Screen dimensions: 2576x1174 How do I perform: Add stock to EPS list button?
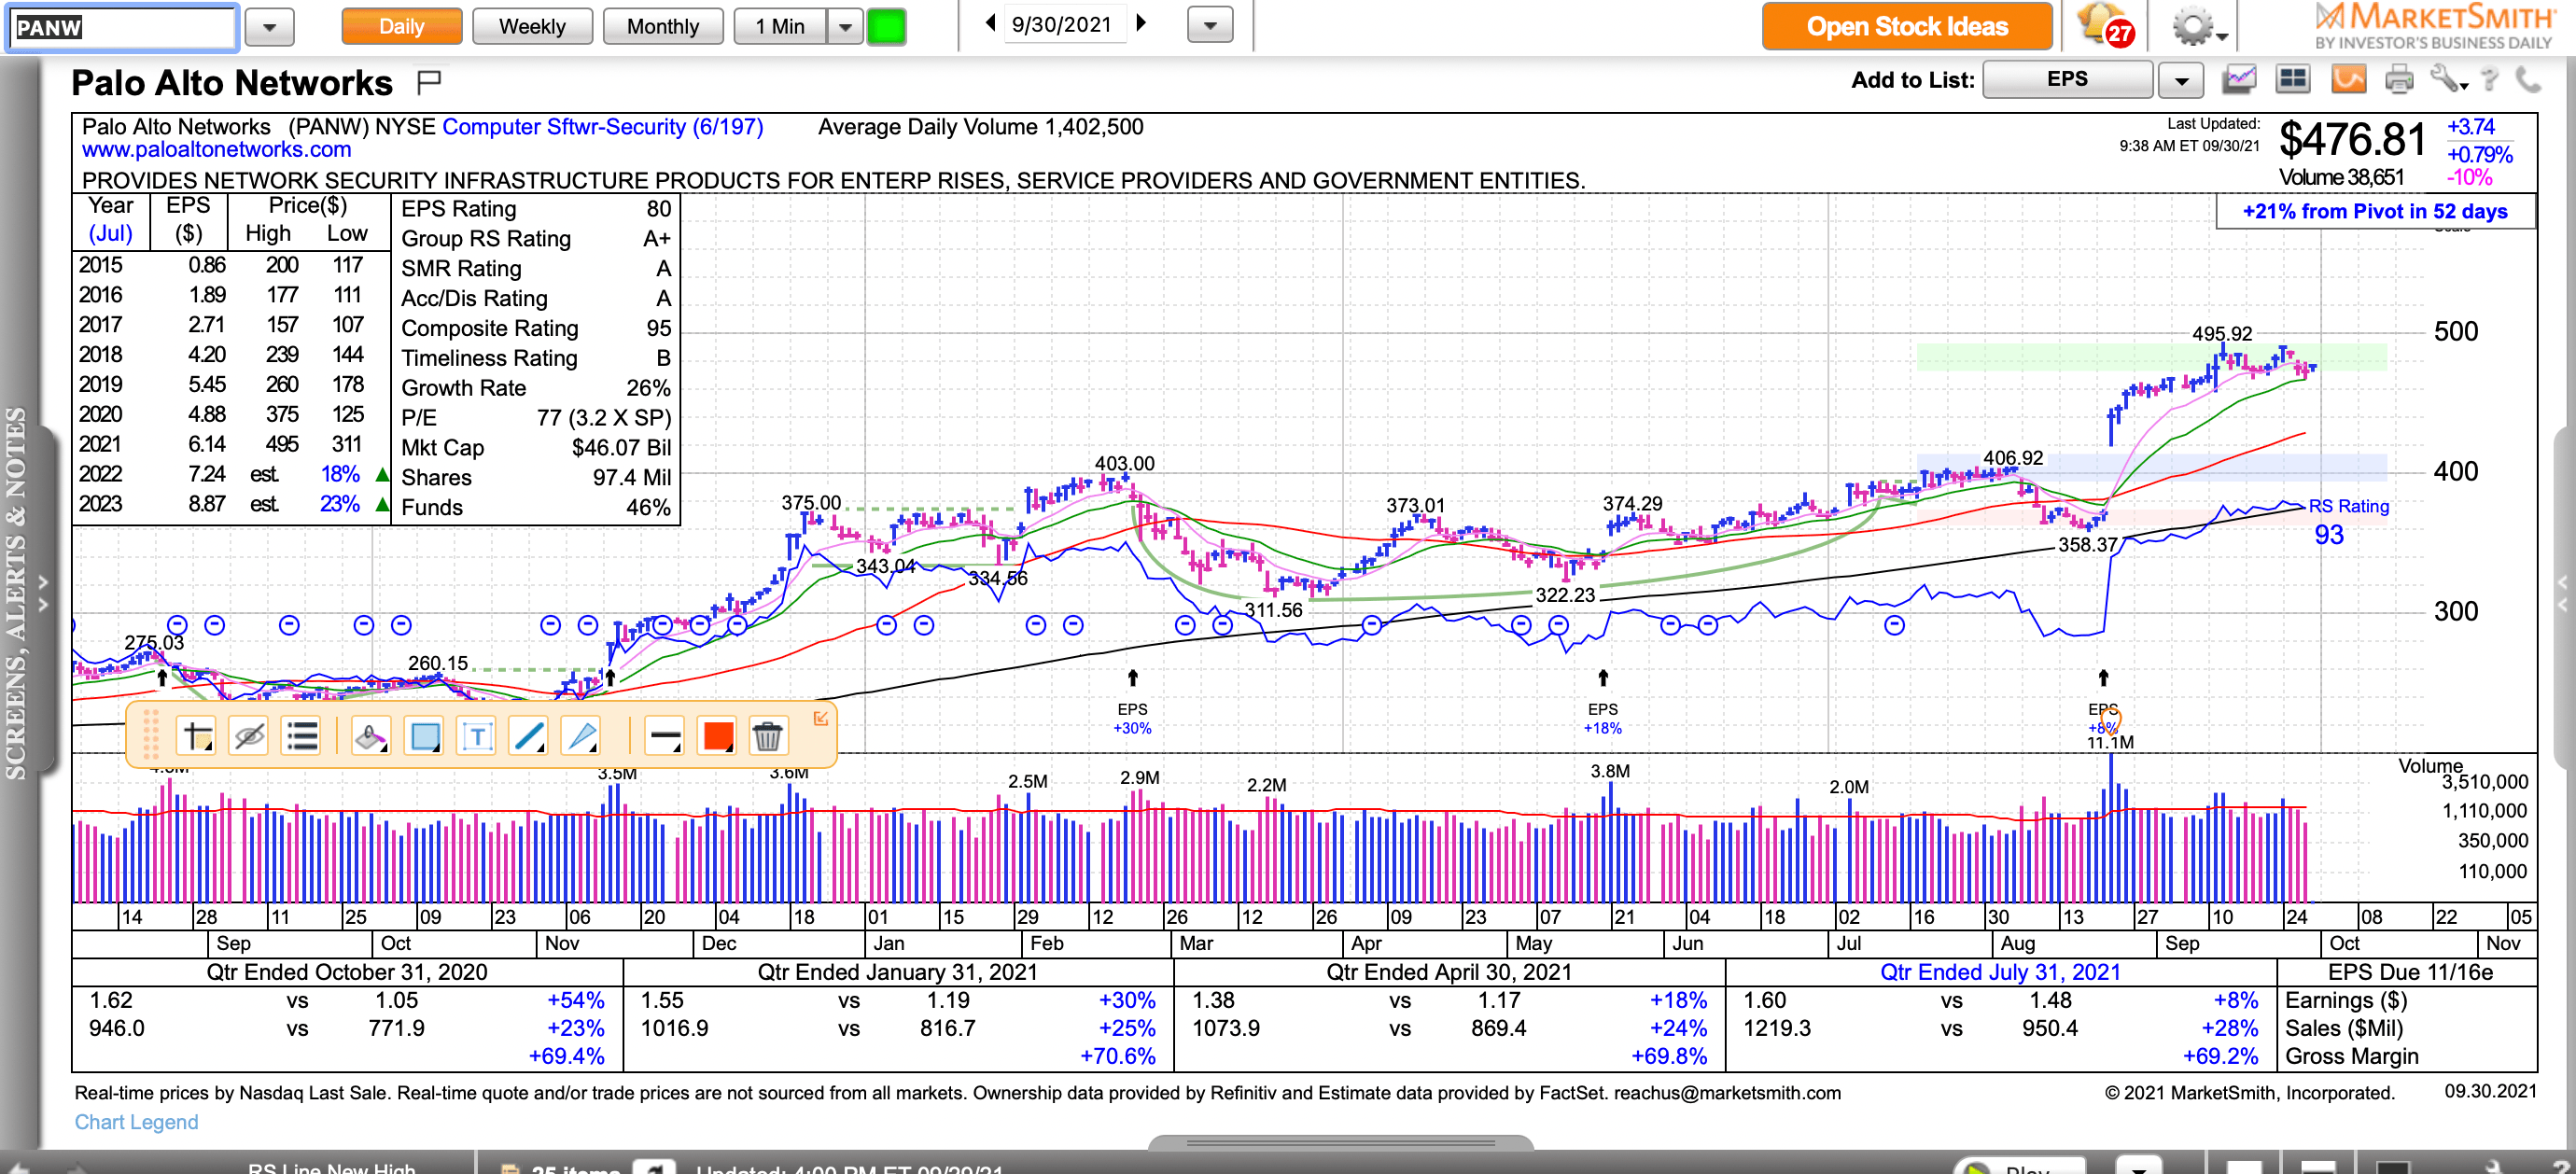point(2066,79)
